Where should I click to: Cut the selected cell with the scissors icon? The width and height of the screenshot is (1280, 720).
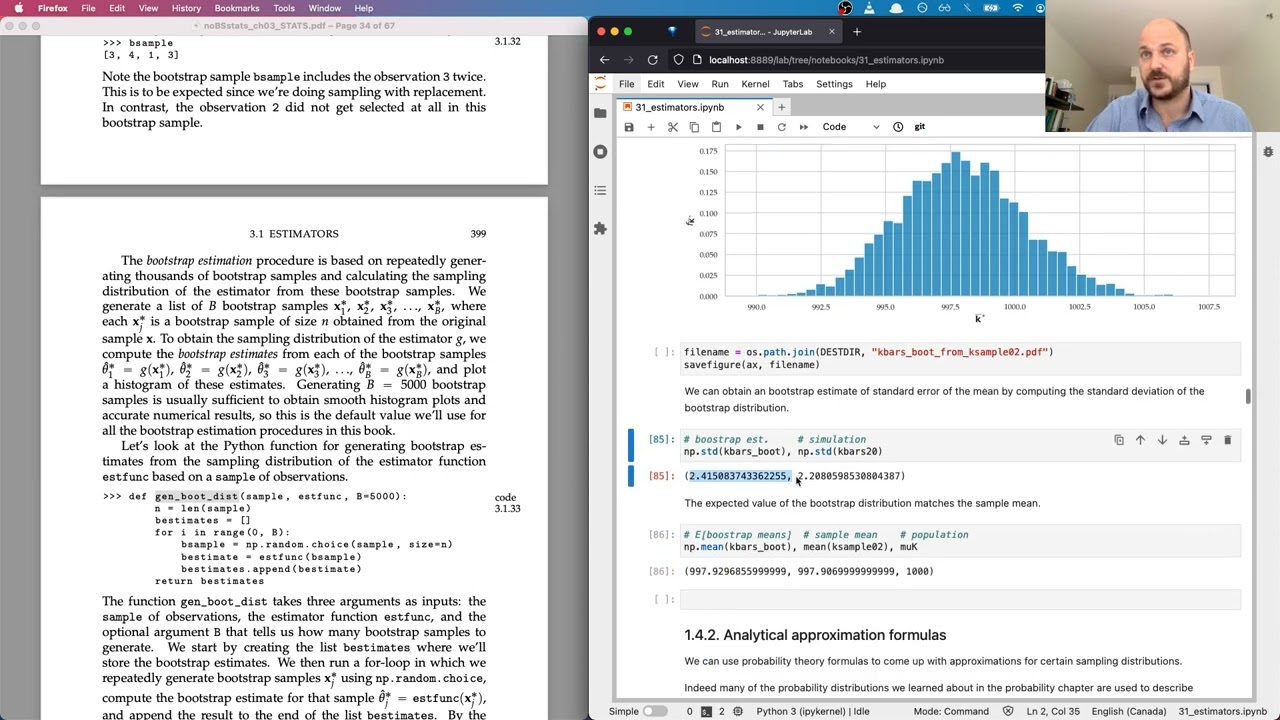click(673, 127)
